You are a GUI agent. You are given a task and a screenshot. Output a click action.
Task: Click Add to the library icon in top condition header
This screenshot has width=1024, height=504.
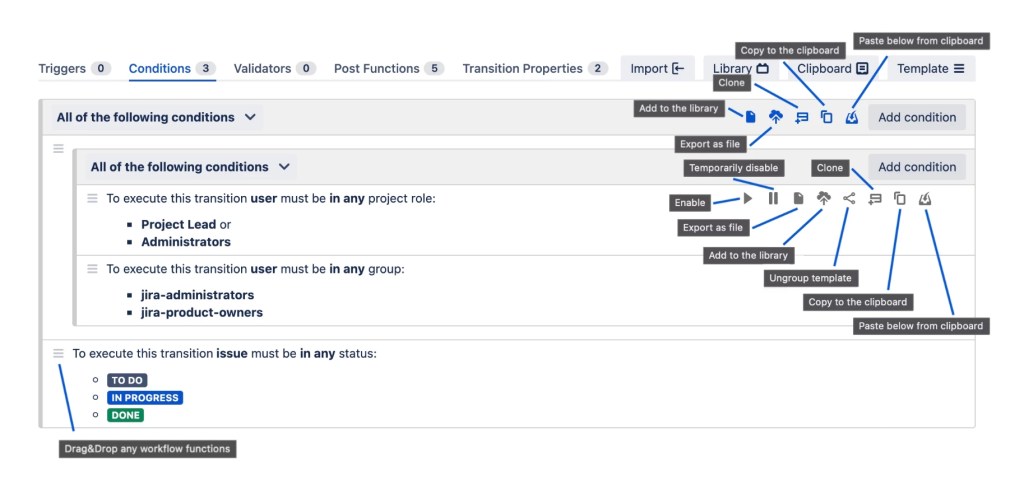pos(750,117)
